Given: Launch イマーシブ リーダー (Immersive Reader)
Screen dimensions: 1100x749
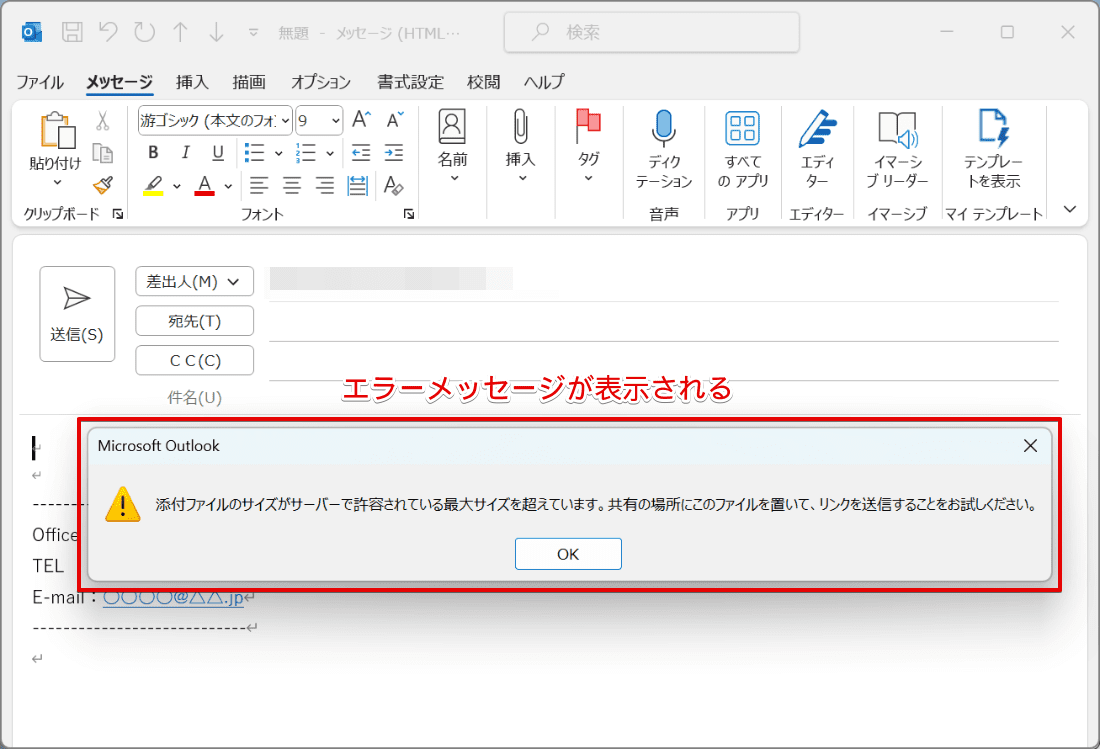Looking at the screenshot, I should (x=897, y=151).
